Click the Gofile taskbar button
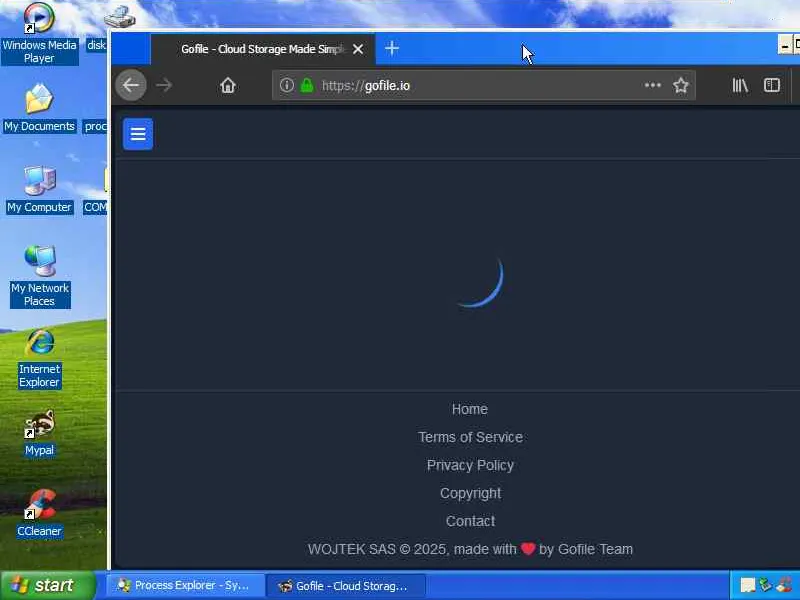The width and height of the screenshot is (800, 600). point(346,586)
